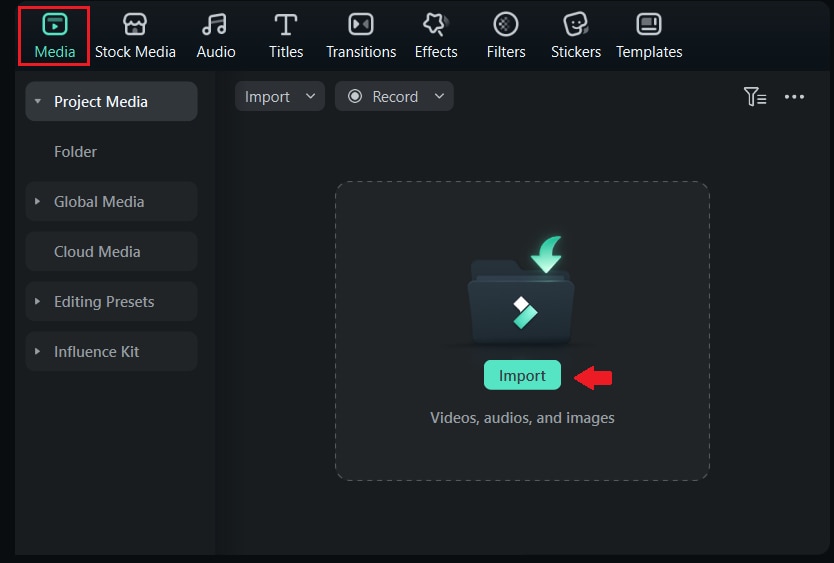Open the Titles tab
This screenshot has height=563, width=834.
pos(286,36)
